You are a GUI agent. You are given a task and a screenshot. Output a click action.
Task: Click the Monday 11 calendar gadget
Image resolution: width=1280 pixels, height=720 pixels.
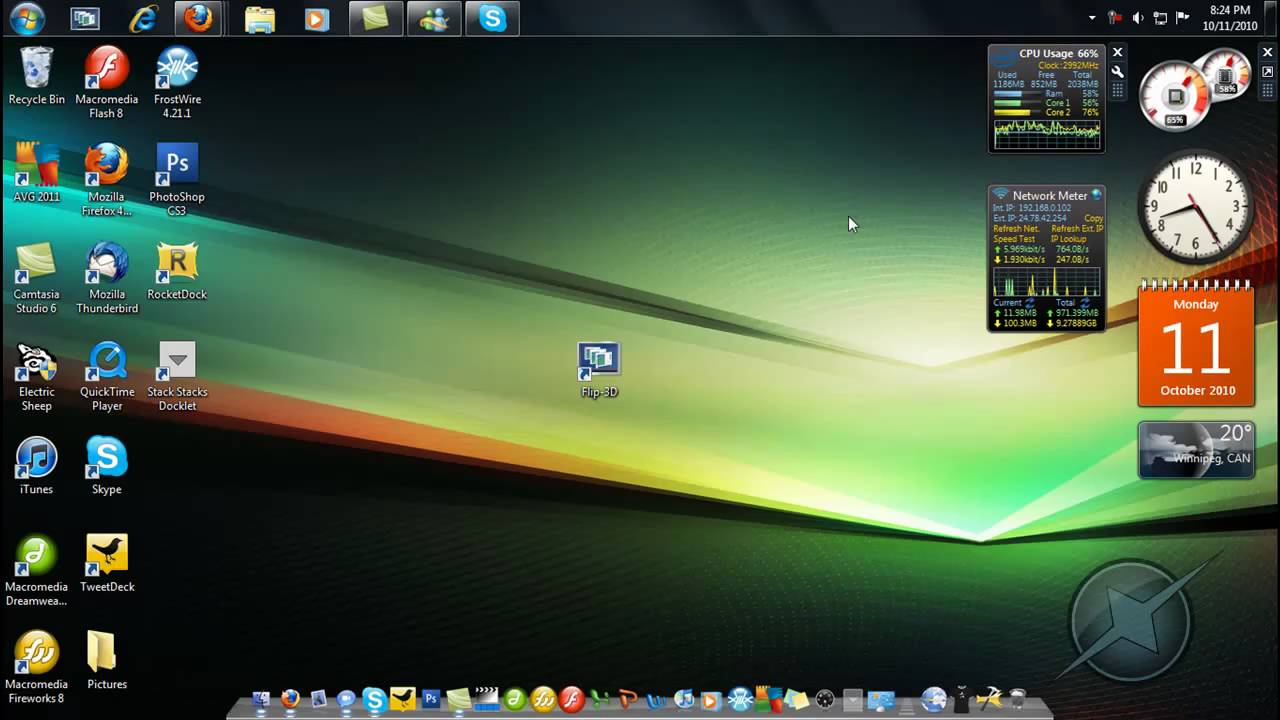[x=1196, y=345]
